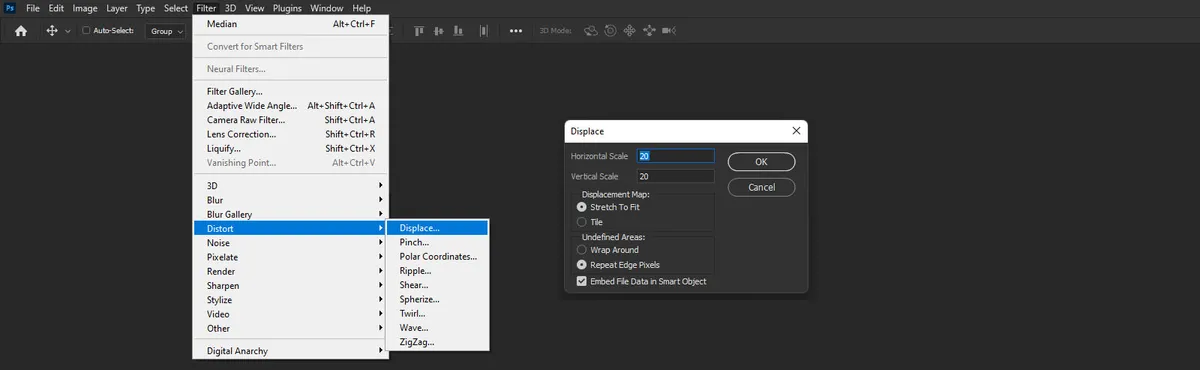Select Tile radio button
Screen dimensions: 1200x370
click(x=582, y=222)
